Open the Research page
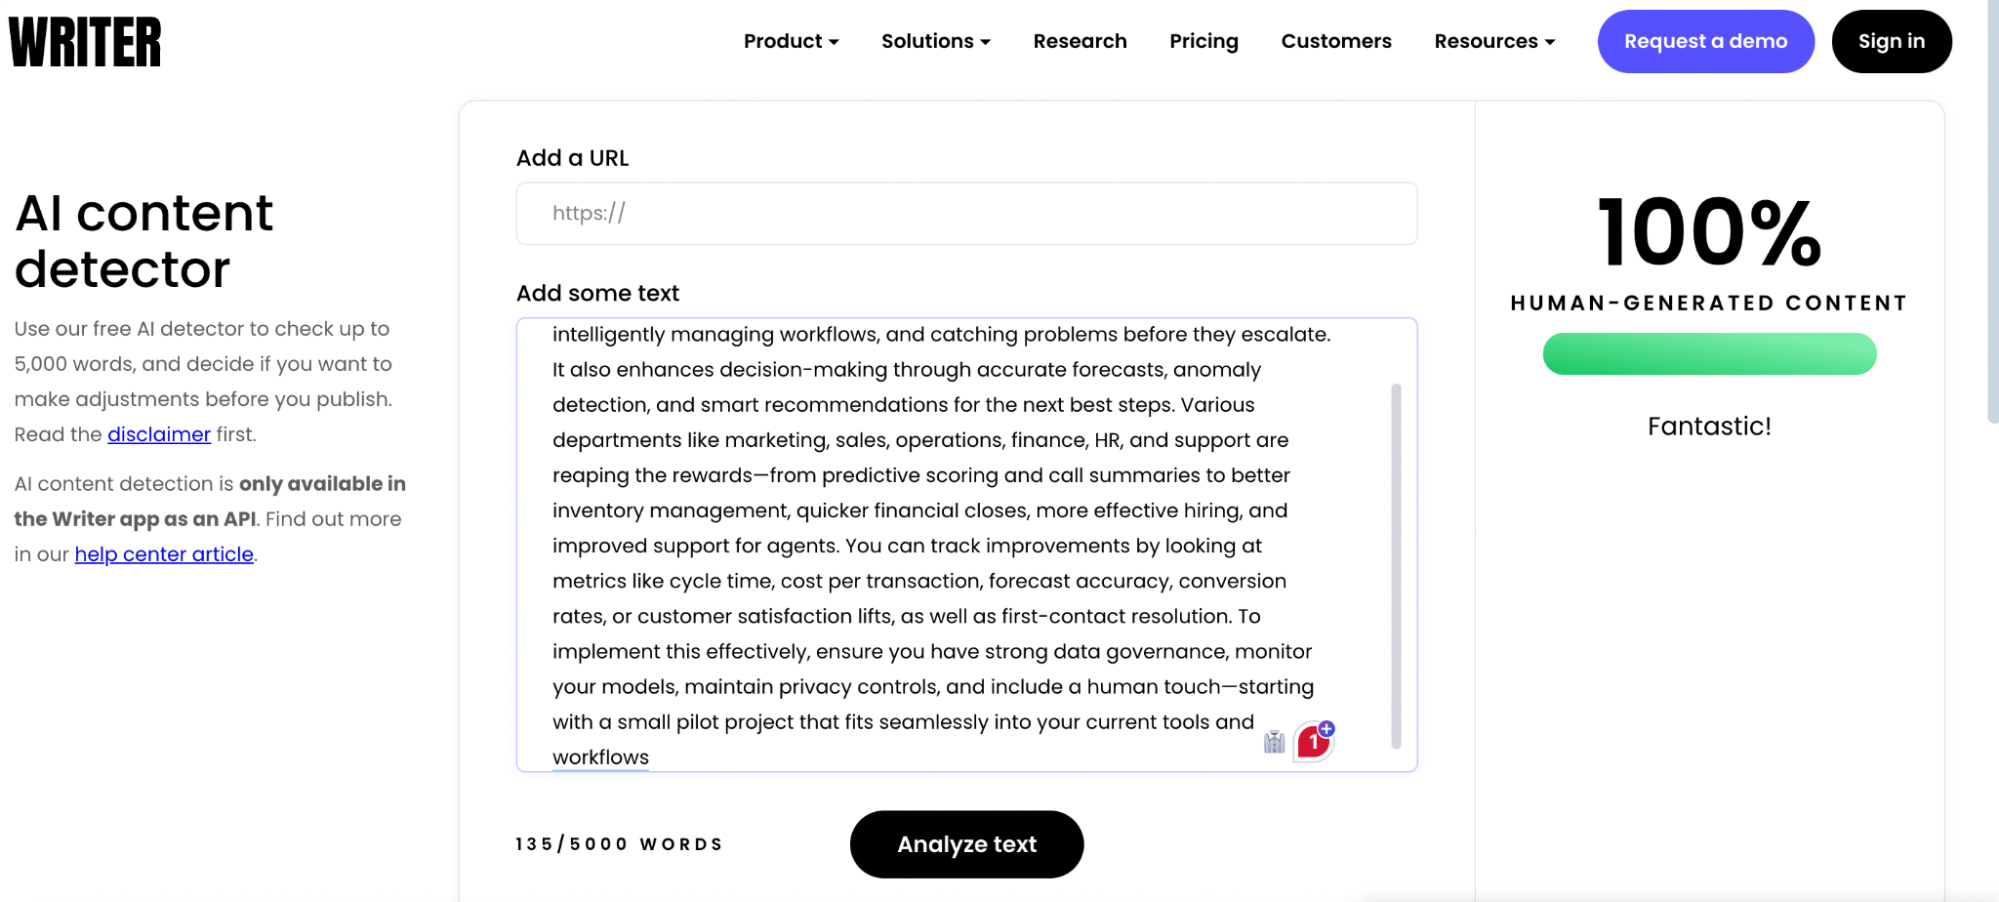This screenshot has height=902, width=1999. [x=1079, y=41]
